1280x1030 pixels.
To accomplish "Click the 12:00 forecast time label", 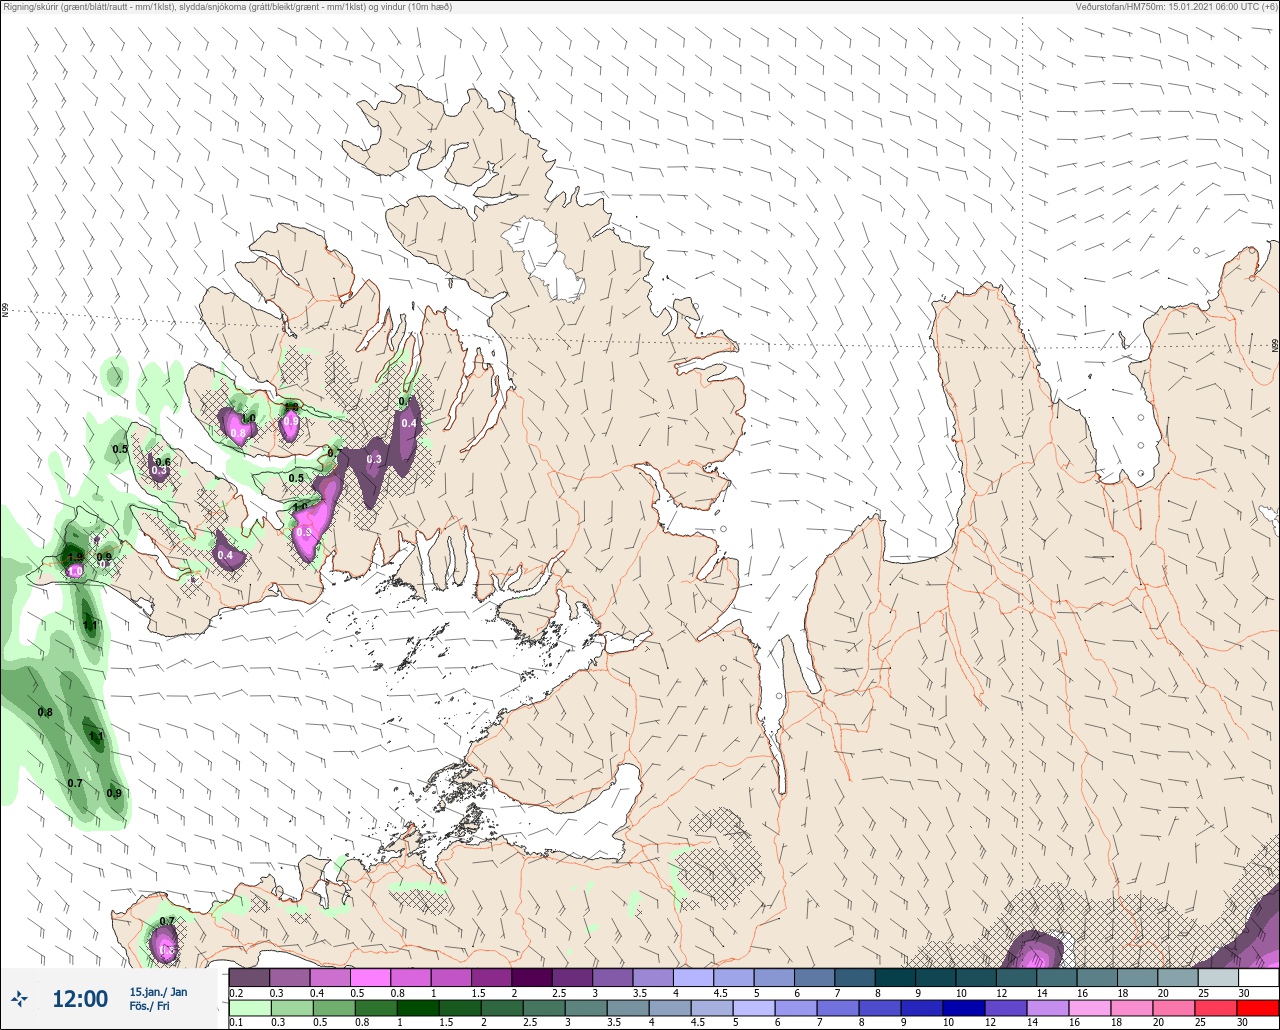I will click(80, 999).
